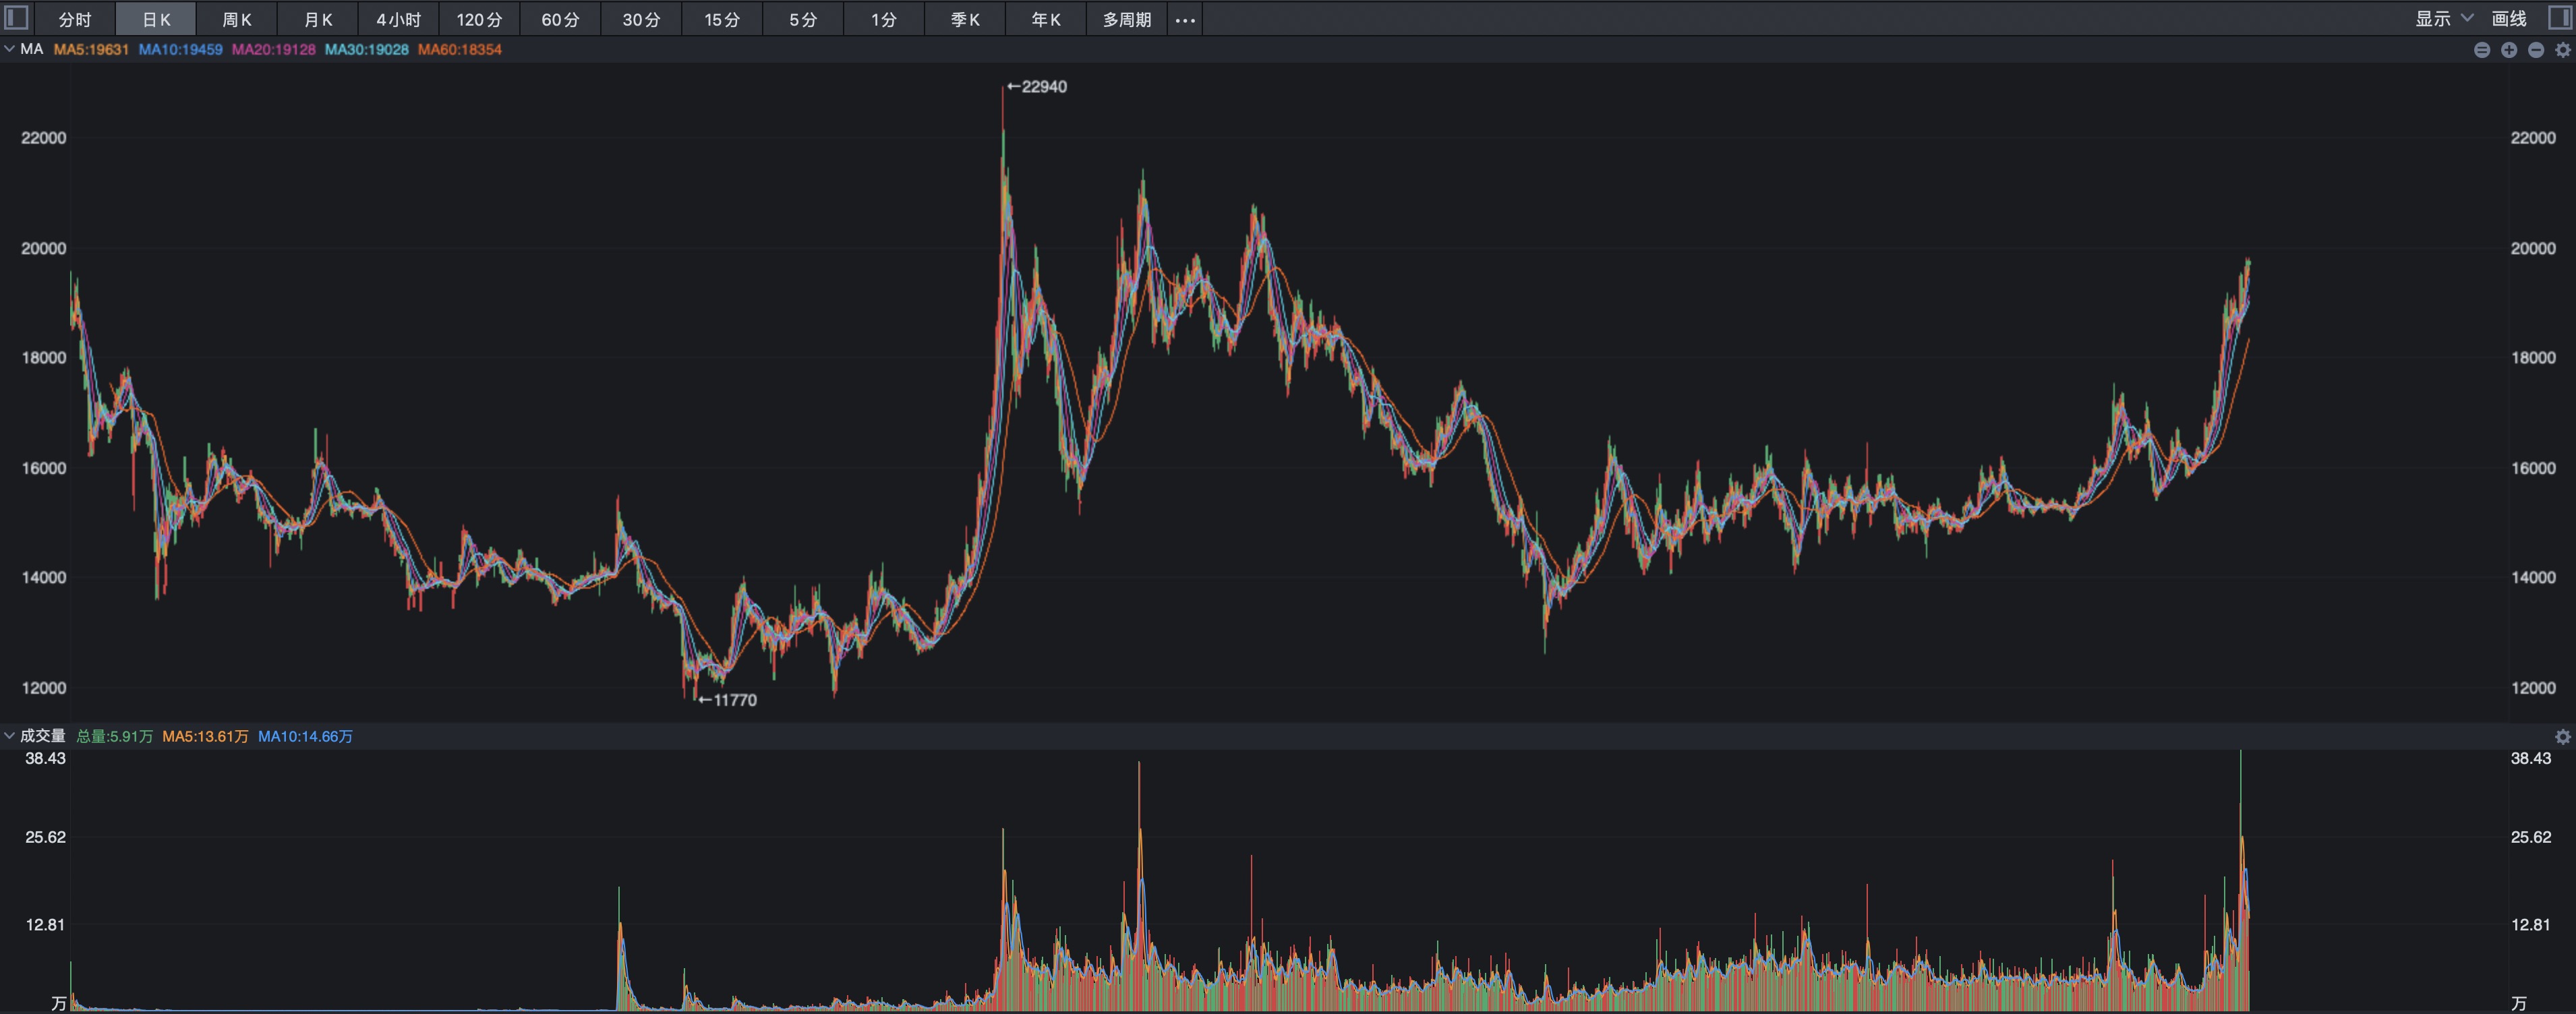
Task: Select the 月K monthly tab
Action: [318, 20]
